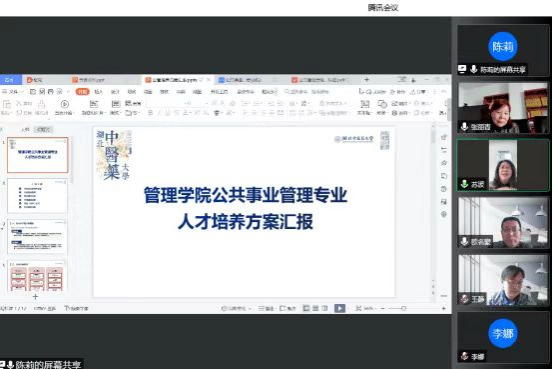Switch to reading view in the status bar
The height and width of the screenshot is (369, 554).
[x=325, y=308]
